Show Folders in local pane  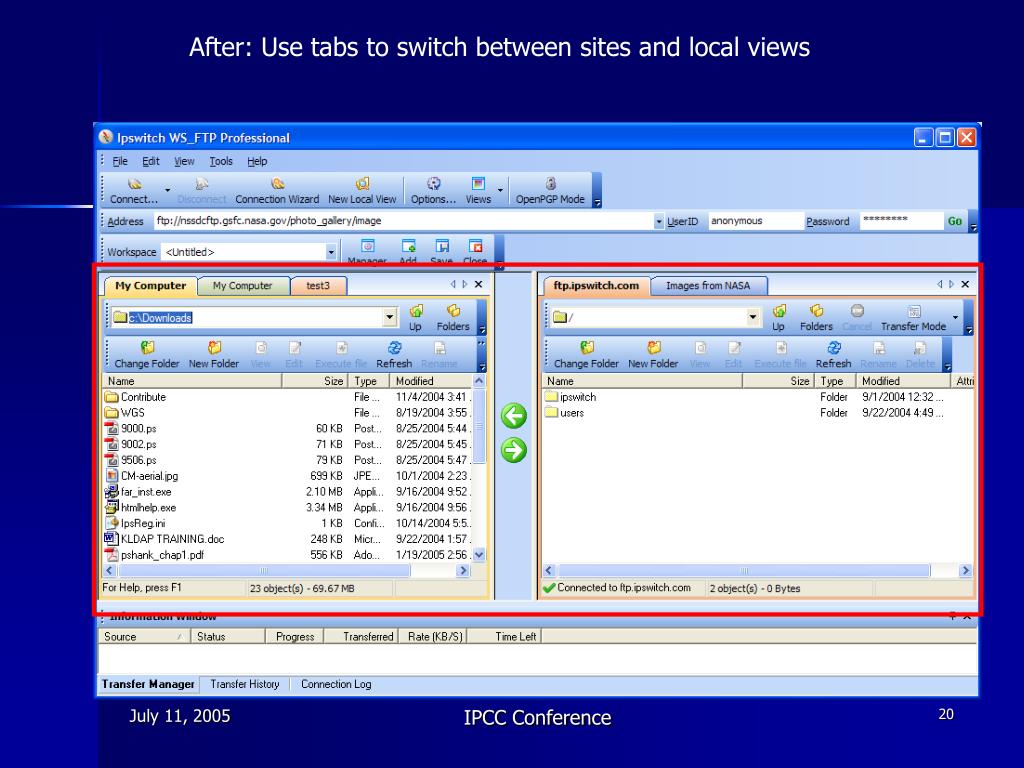pos(453,318)
